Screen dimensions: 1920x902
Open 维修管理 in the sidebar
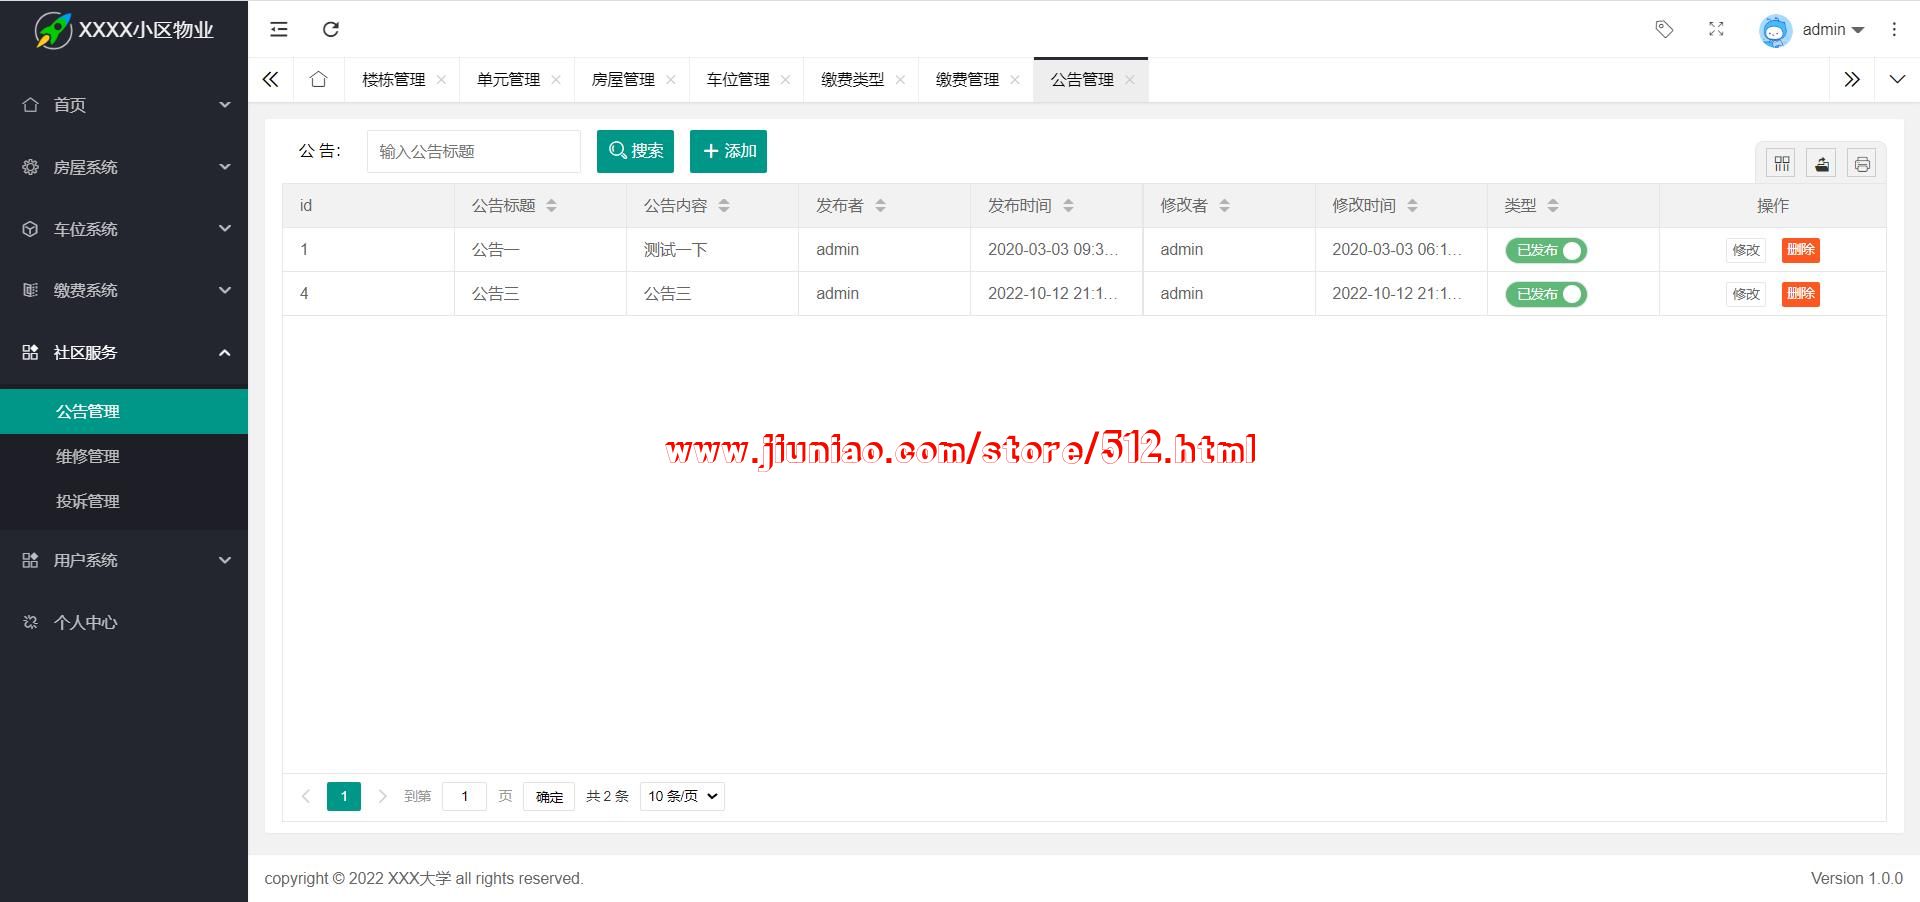(124, 456)
